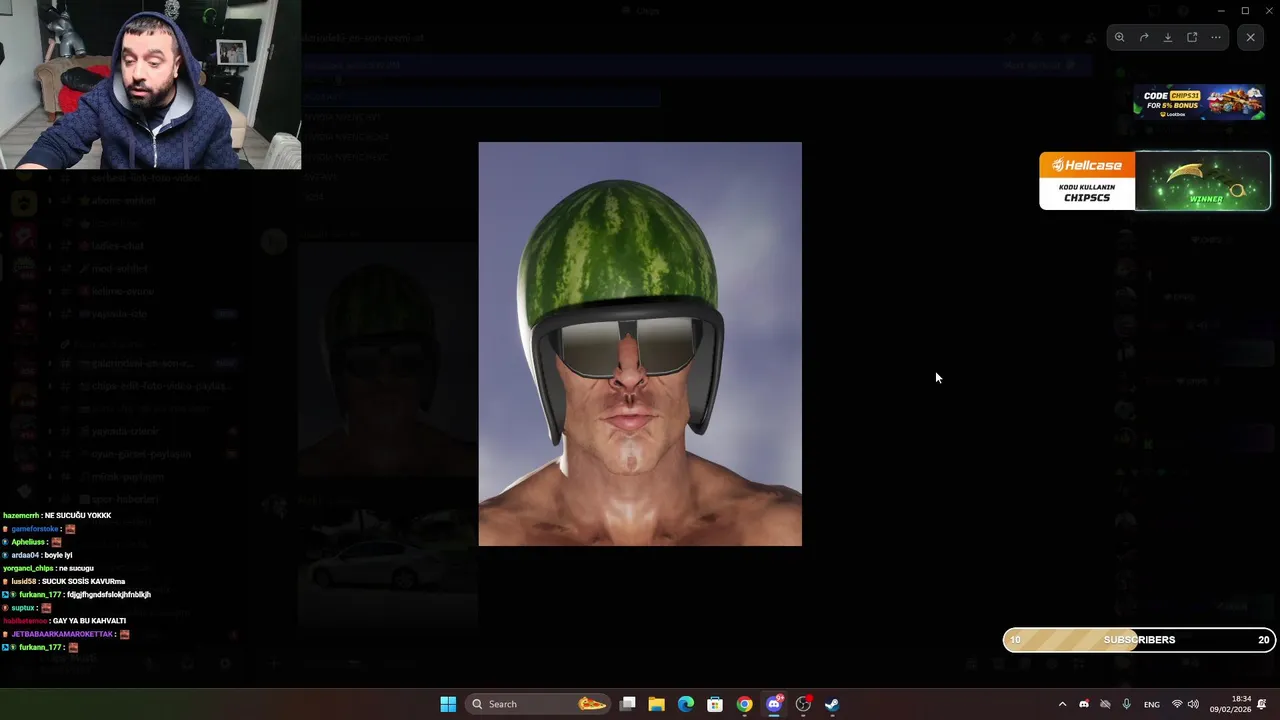Open File Explorer from the taskbar
Image resolution: width=1280 pixels, height=720 pixels.
click(x=657, y=704)
